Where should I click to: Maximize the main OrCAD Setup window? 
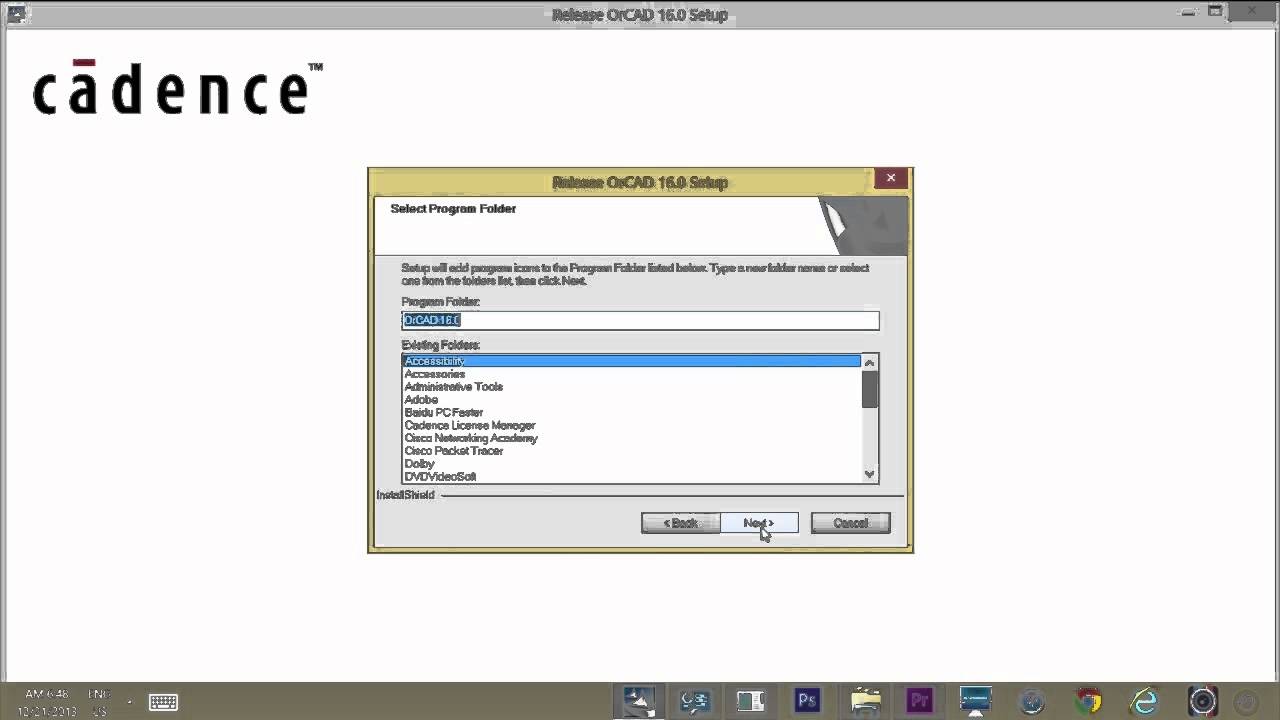[1216, 12]
